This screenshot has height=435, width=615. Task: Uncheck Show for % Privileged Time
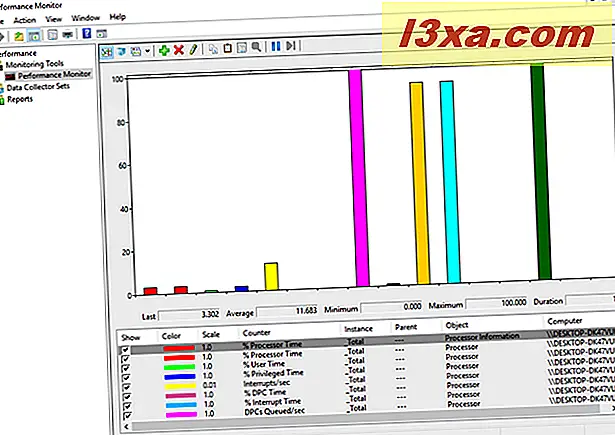coord(127,377)
